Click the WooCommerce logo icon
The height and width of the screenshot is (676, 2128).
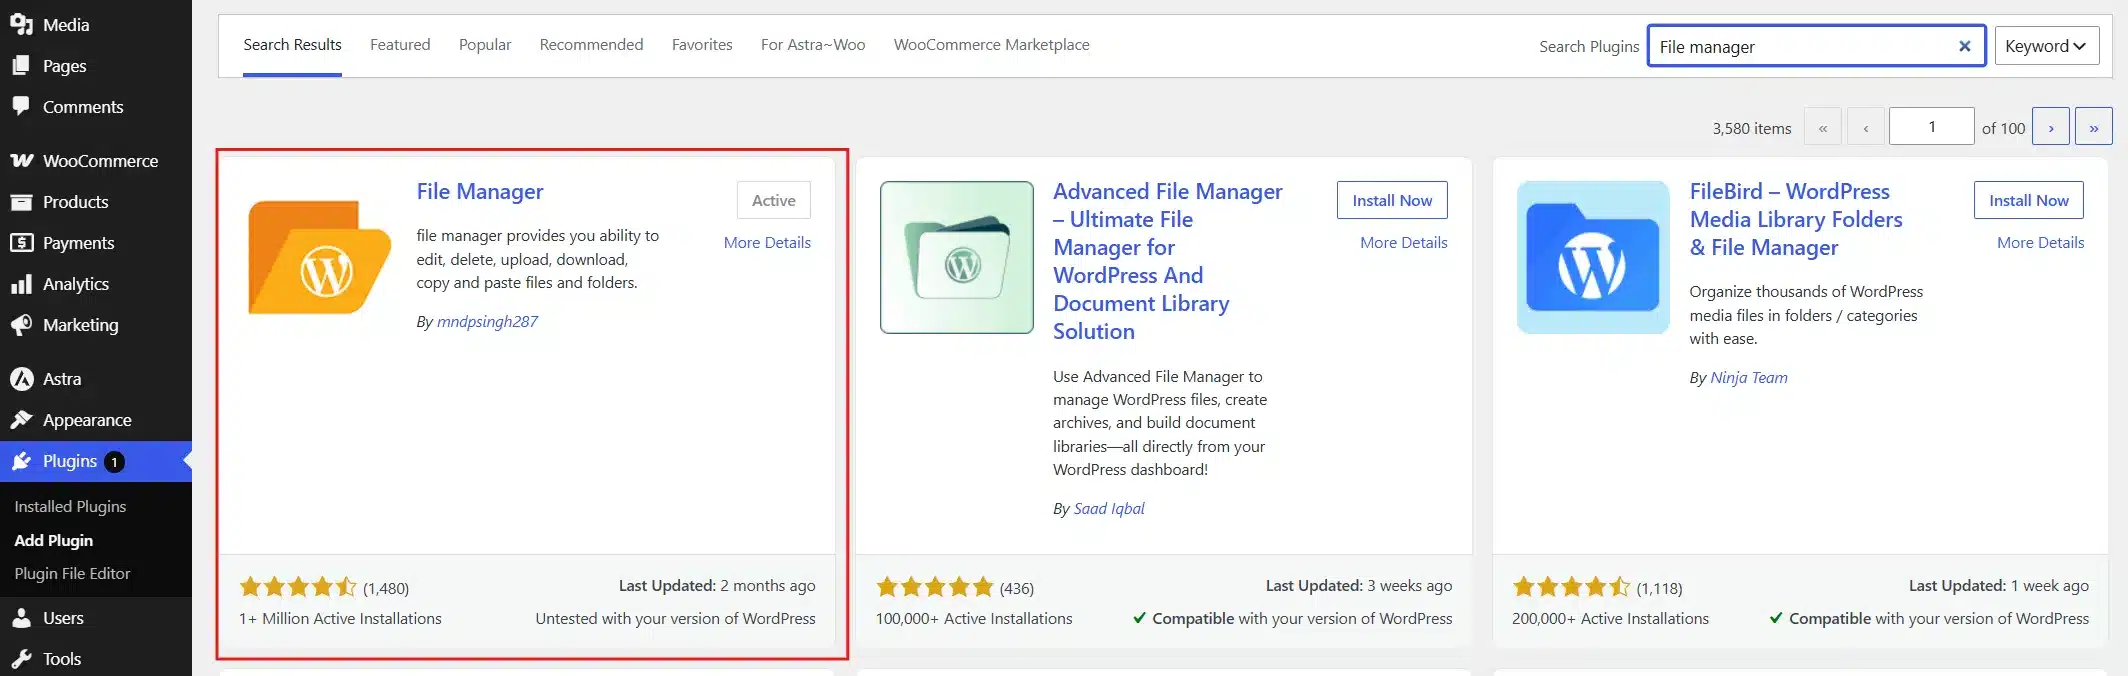tap(22, 161)
